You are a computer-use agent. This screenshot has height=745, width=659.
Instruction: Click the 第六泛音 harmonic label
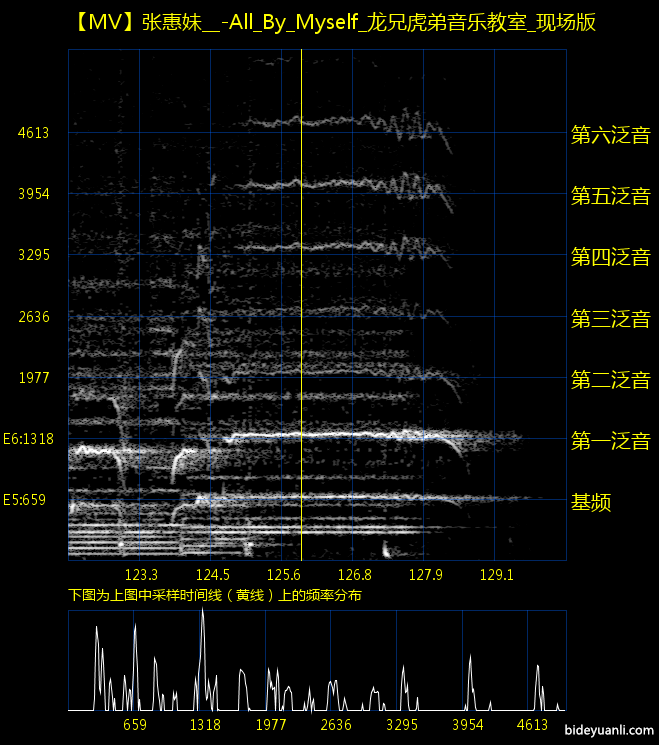pyautogui.click(x=610, y=135)
